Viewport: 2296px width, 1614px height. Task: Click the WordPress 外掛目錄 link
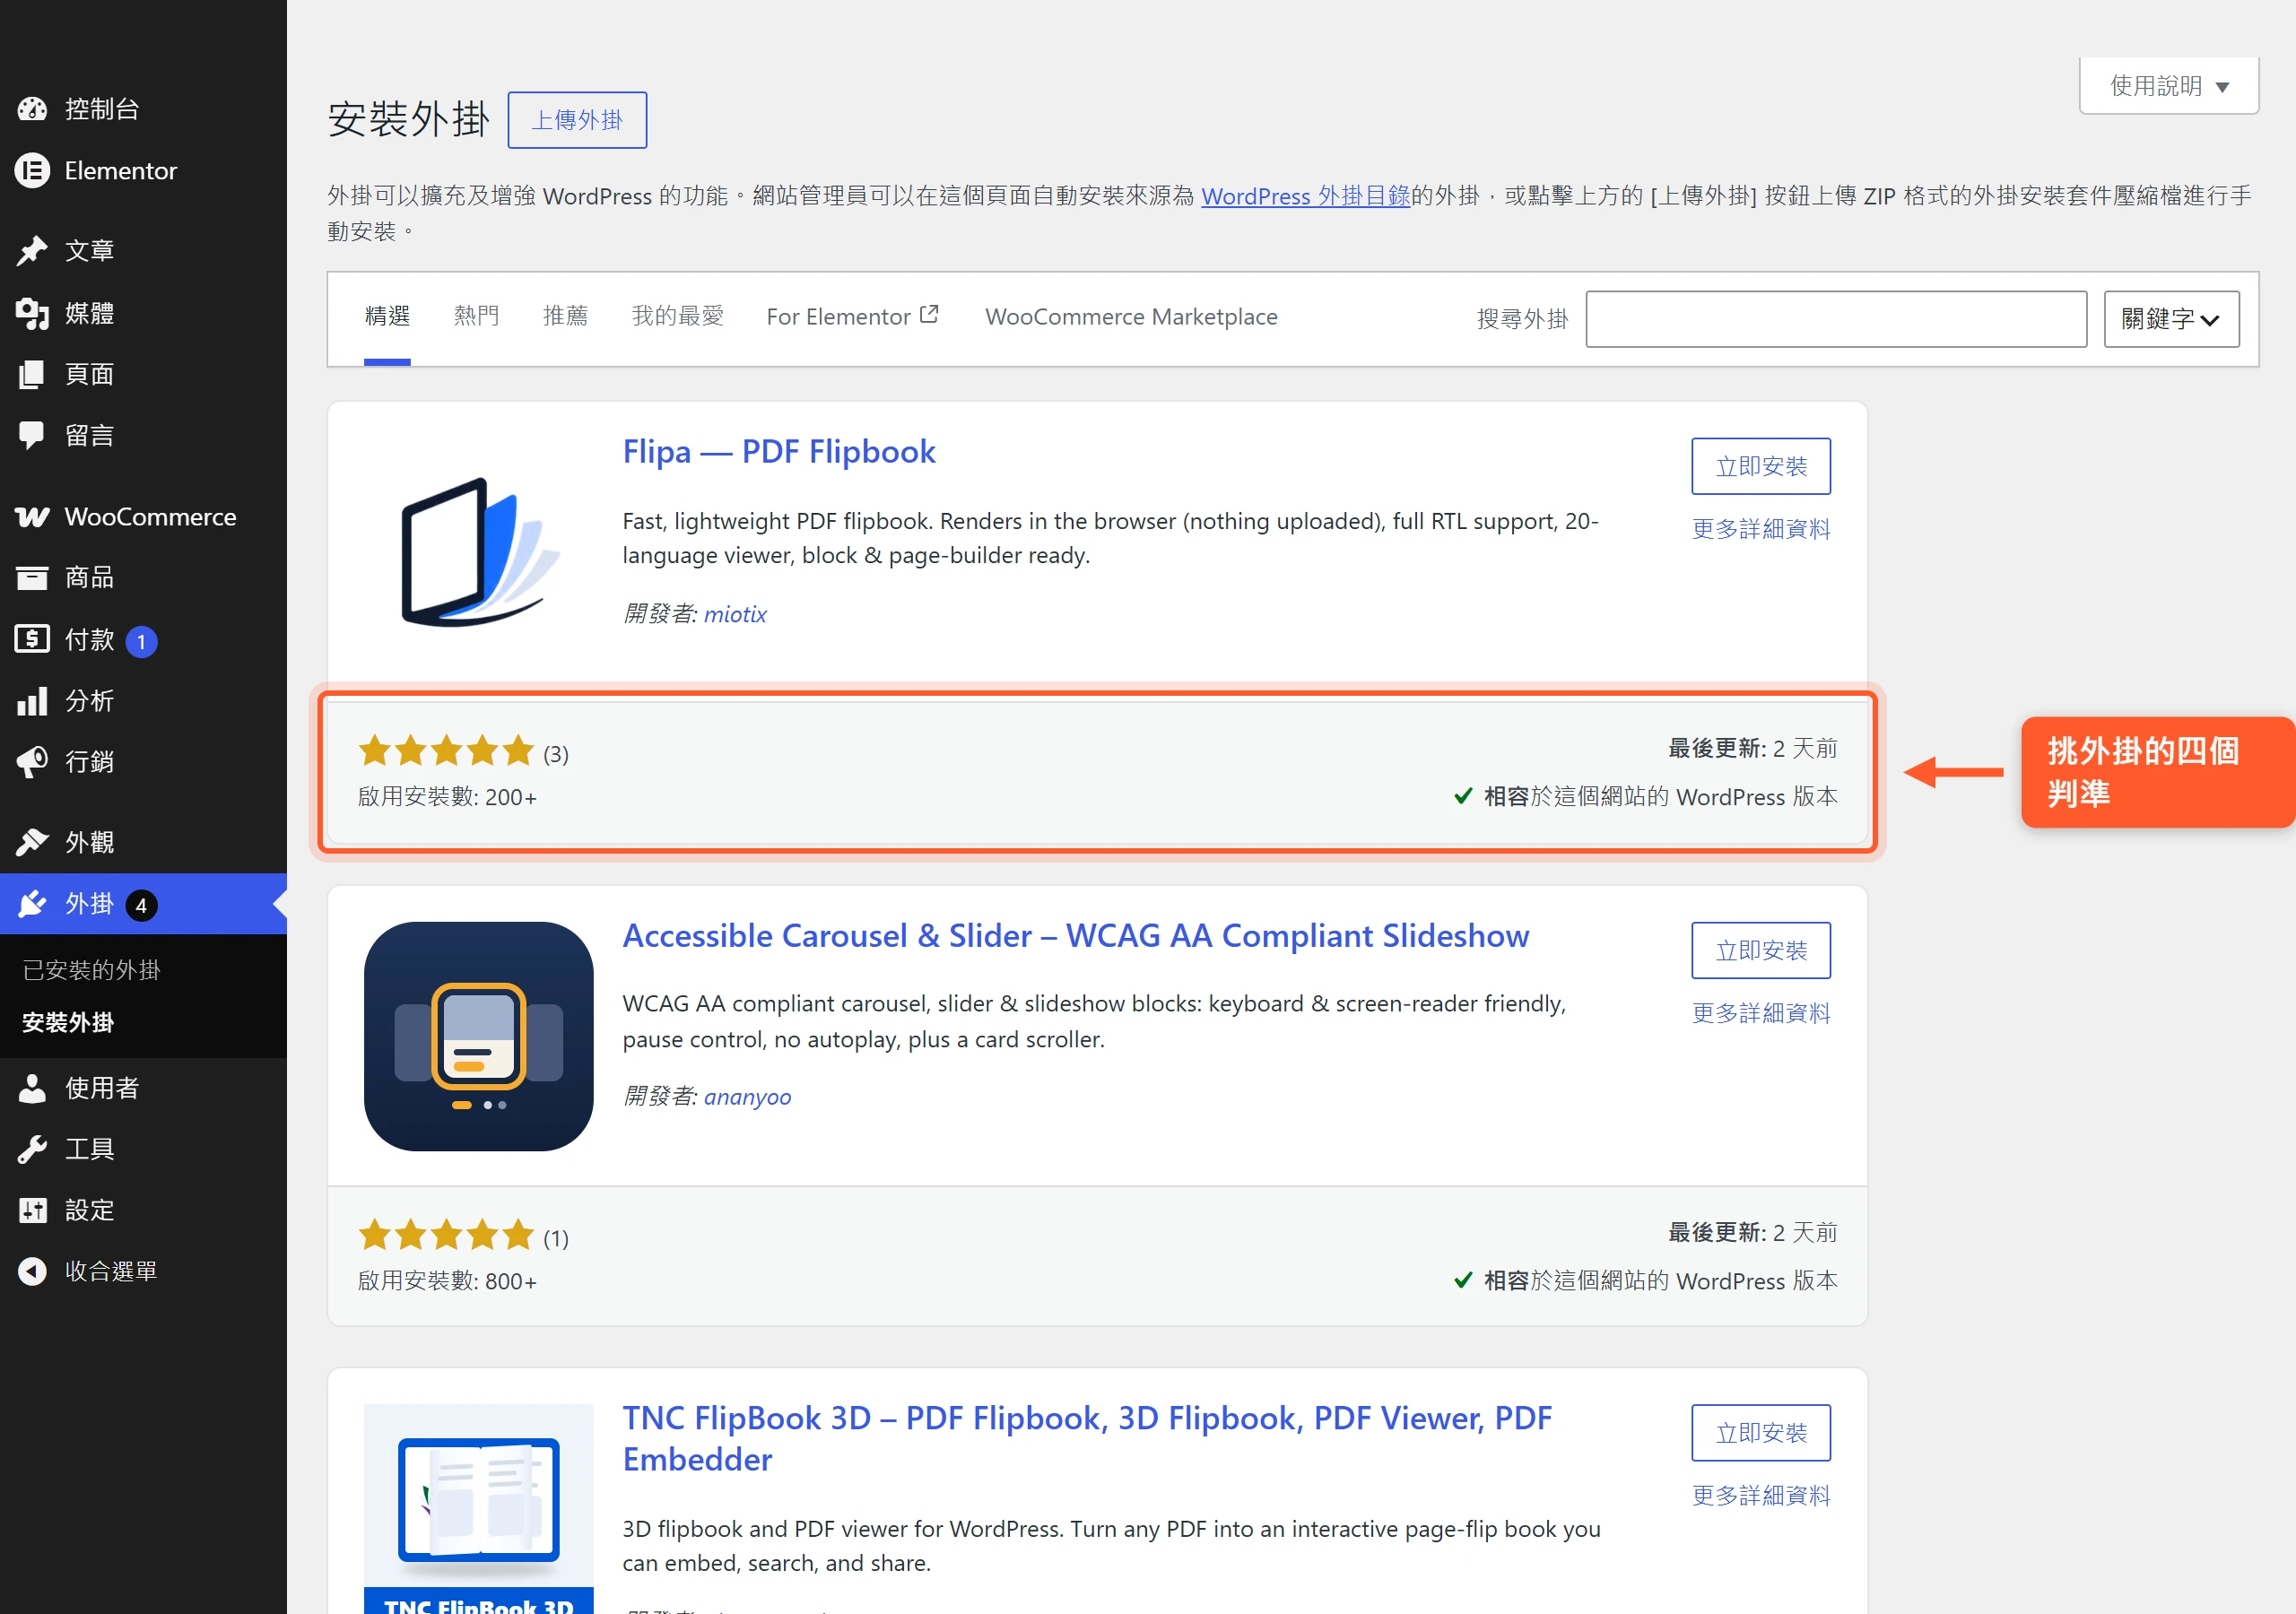click(x=1305, y=196)
